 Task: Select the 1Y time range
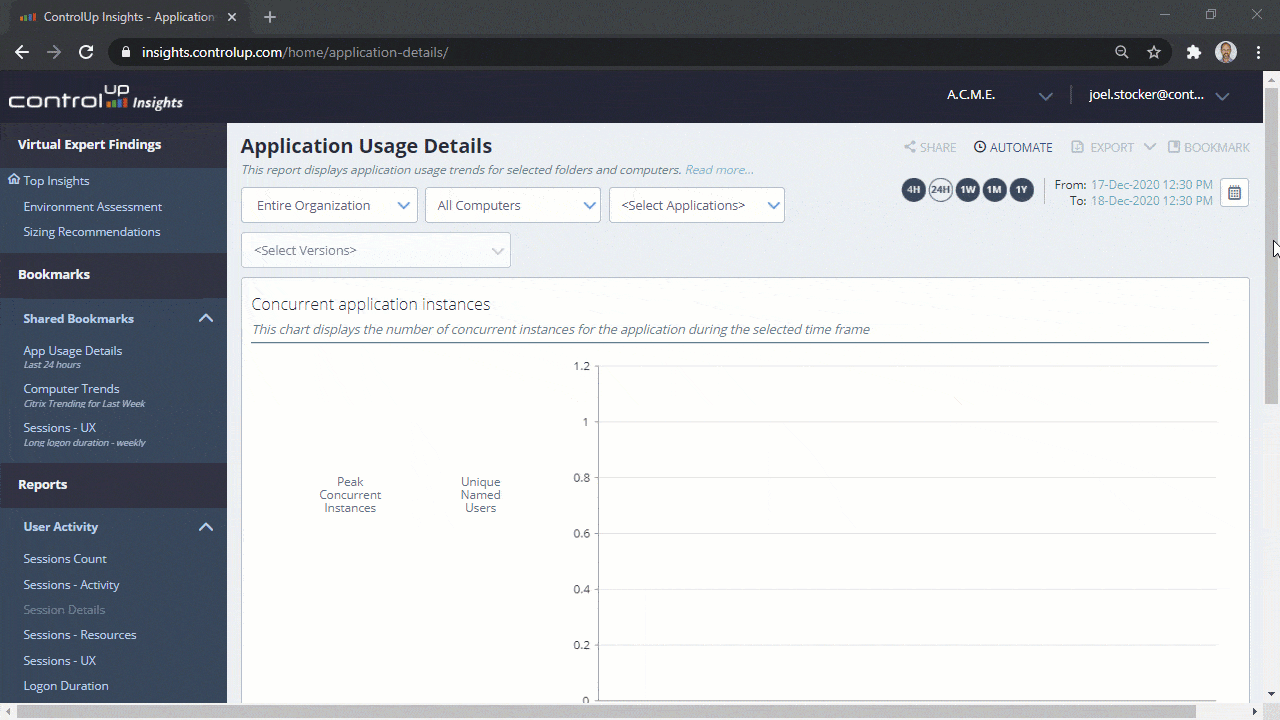(x=1021, y=189)
